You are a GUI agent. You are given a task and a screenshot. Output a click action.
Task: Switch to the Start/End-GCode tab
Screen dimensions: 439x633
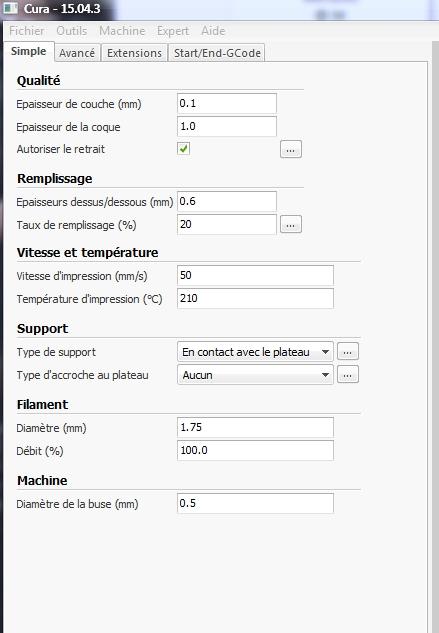coord(217,53)
